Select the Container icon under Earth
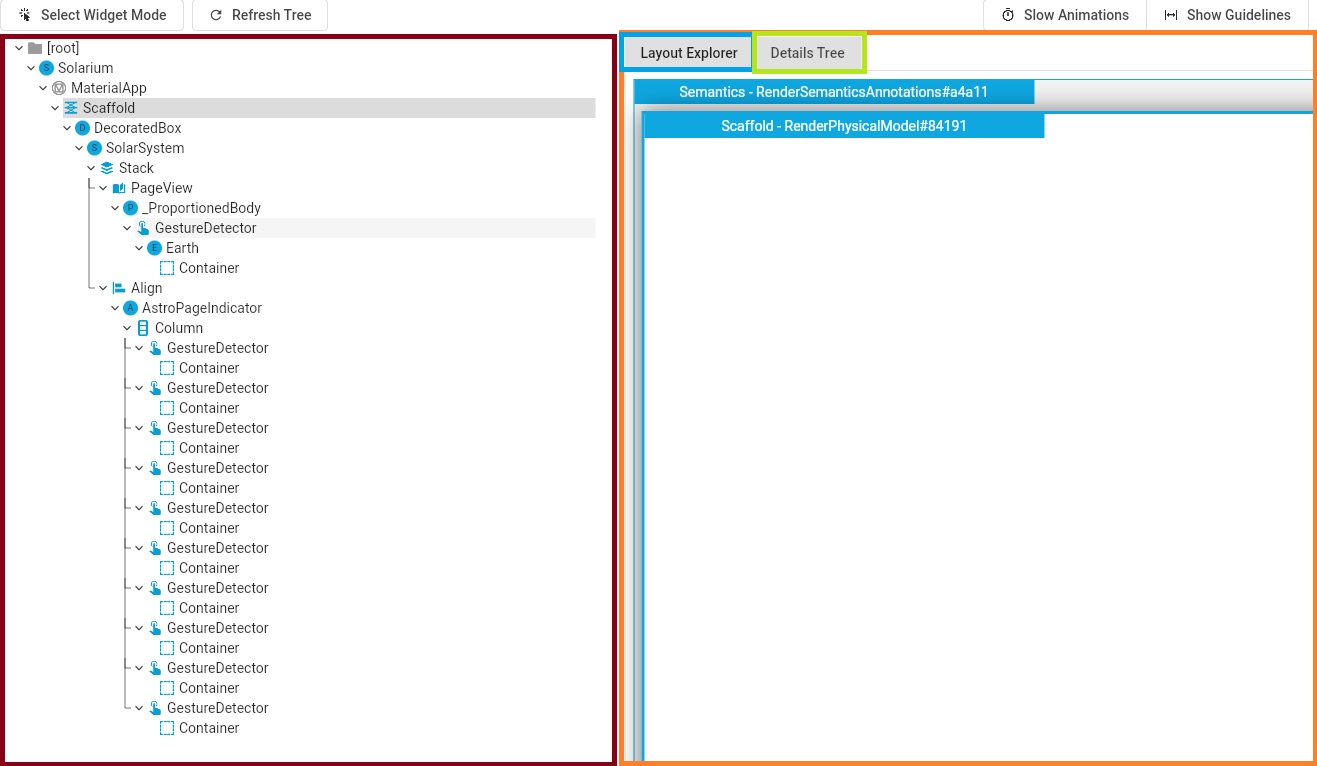 tap(166, 268)
